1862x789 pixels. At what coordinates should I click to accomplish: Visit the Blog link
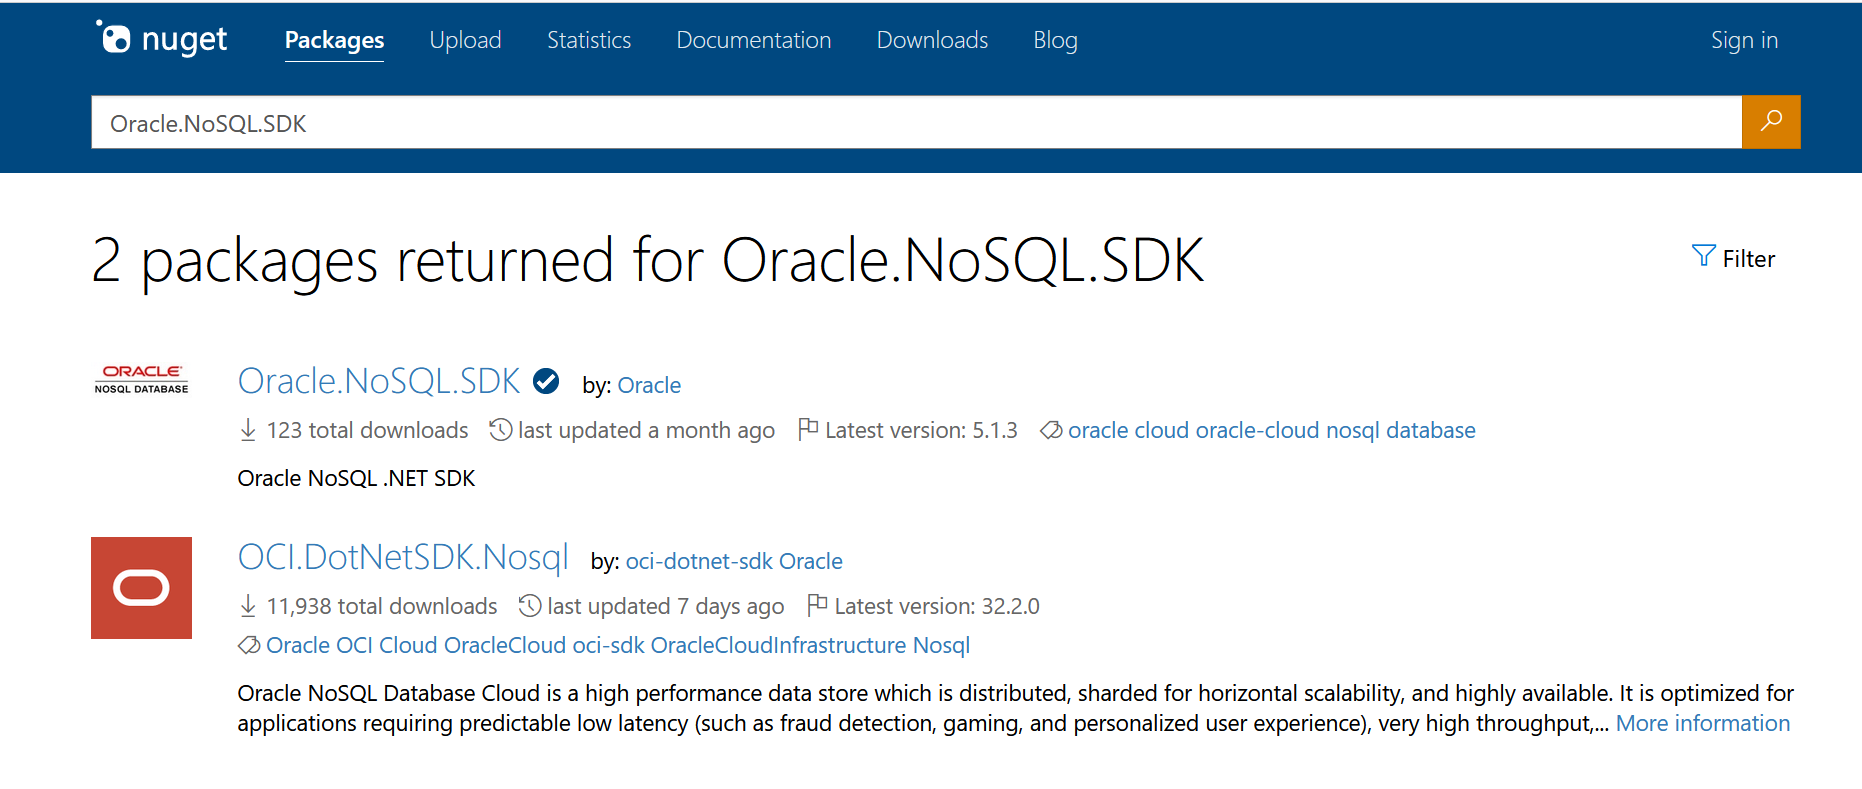point(1055,40)
